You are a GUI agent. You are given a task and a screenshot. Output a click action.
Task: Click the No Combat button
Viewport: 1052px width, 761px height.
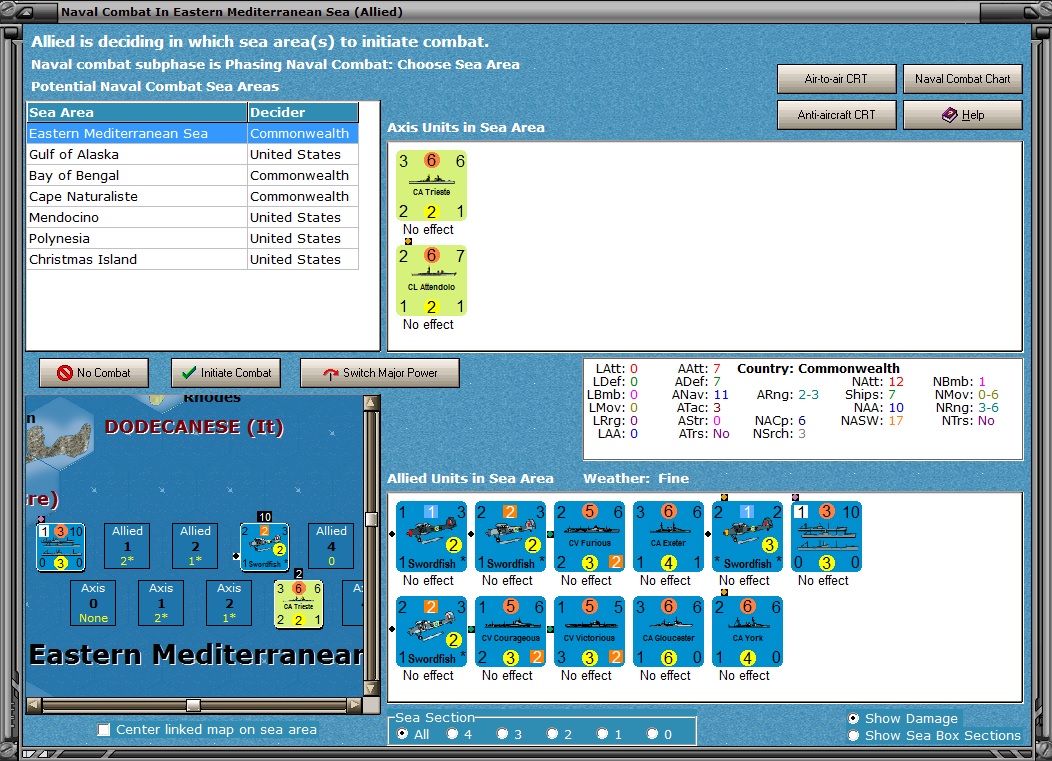click(x=94, y=373)
